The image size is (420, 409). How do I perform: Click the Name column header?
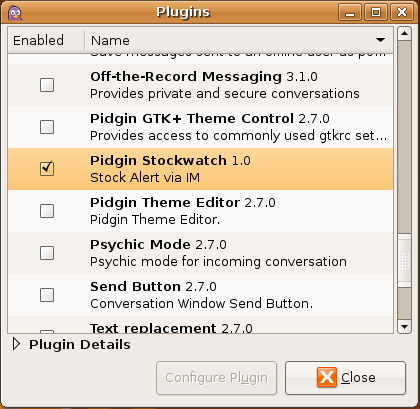239,40
